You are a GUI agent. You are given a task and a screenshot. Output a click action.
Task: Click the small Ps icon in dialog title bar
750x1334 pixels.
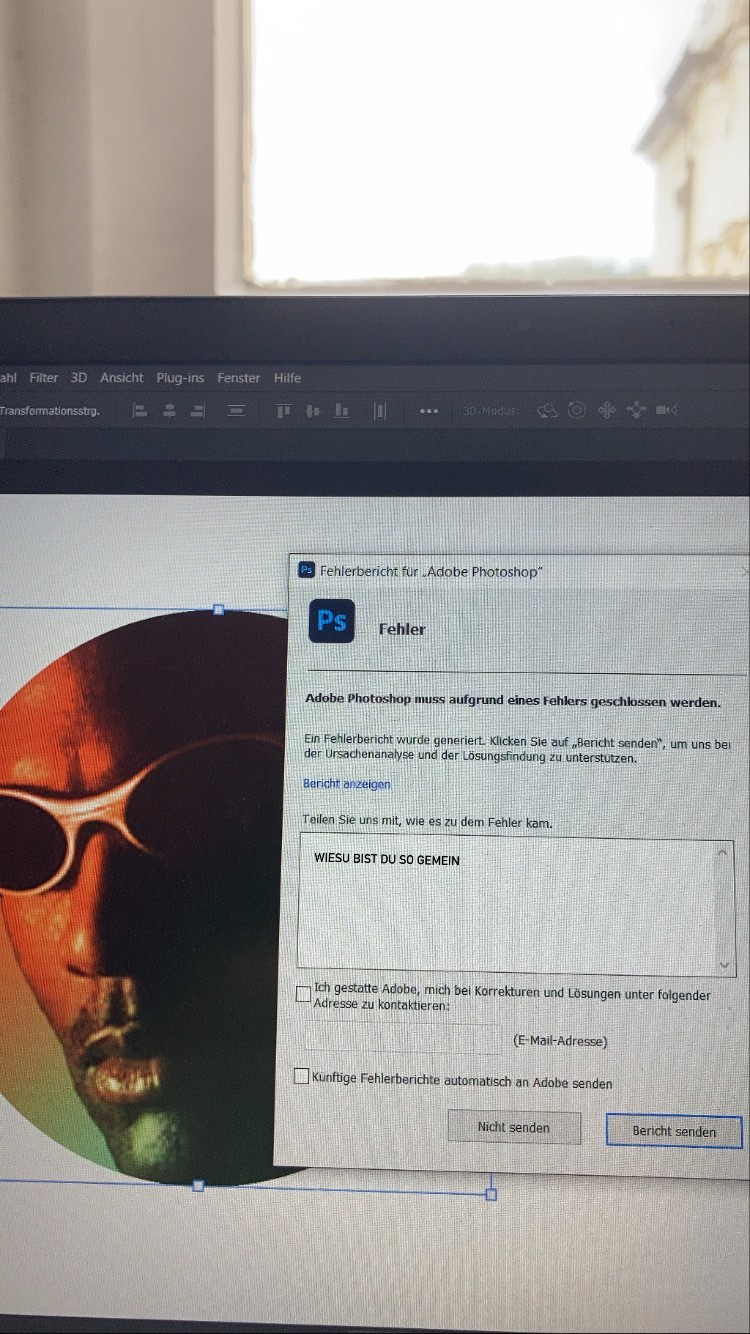click(x=307, y=570)
